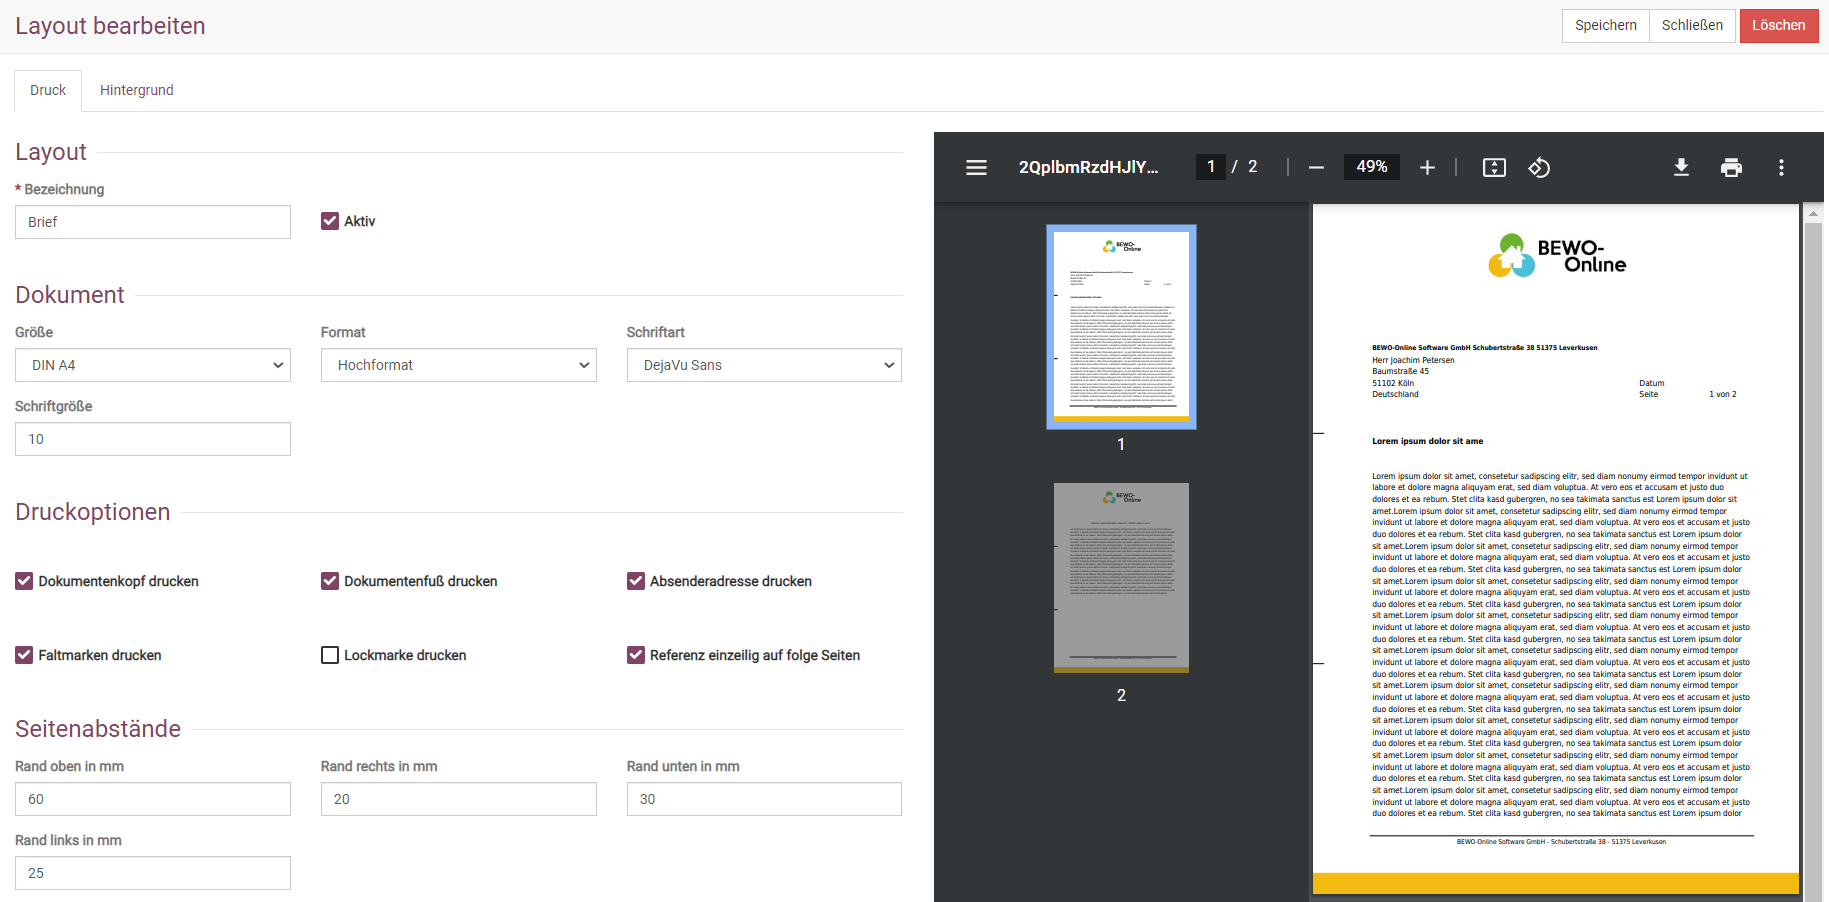This screenshot has width=1829, height=902.
Task: Print the PDF via printer icon
Action: pyautogui.click(x=1731, y=168)
